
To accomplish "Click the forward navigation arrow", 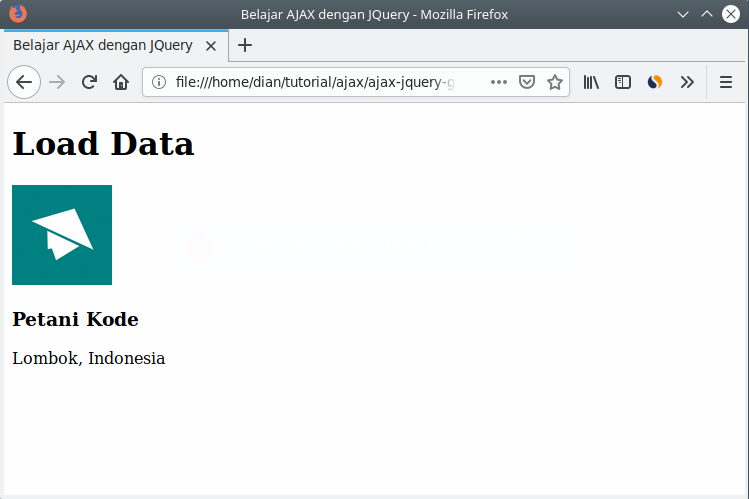I will (x=57, y=82).
